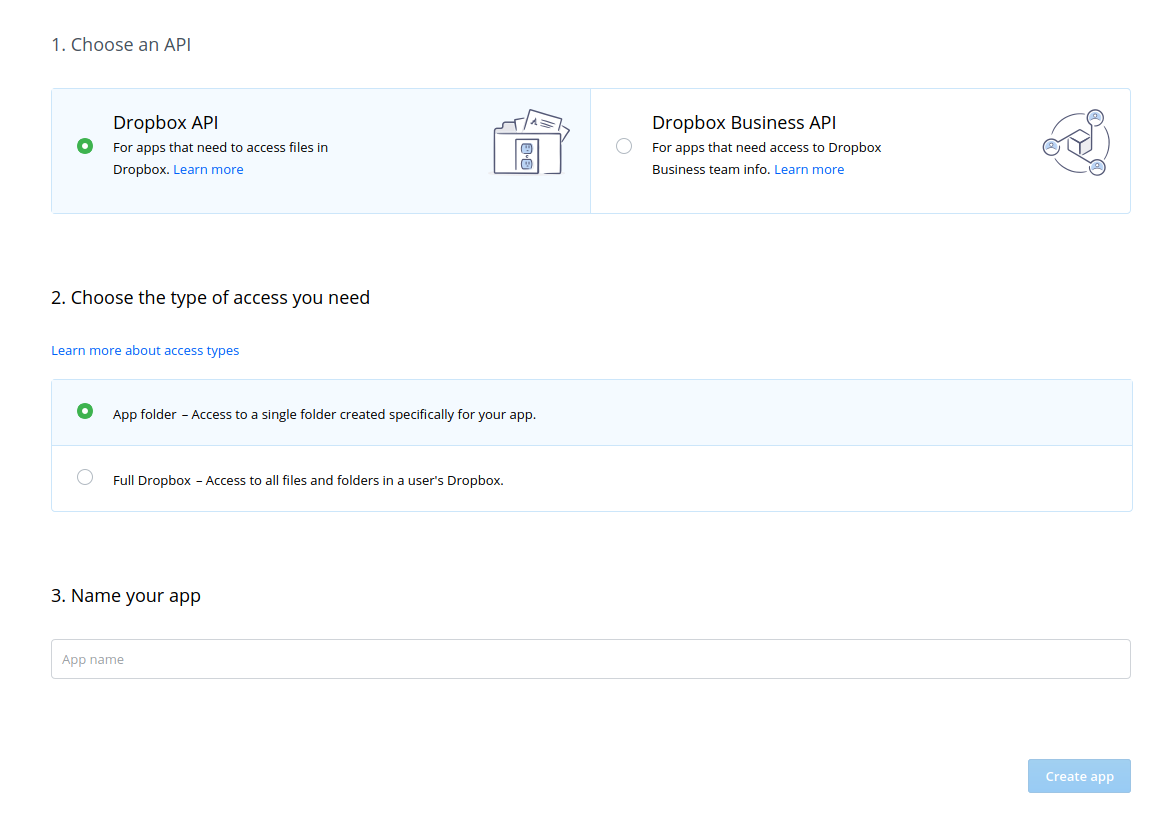Click the Create app button

(x=1079, y=776)
